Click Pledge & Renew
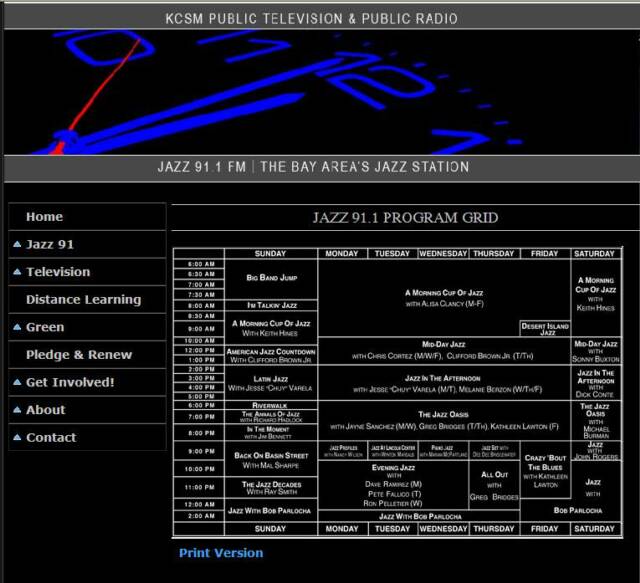 tap(87, 354)
